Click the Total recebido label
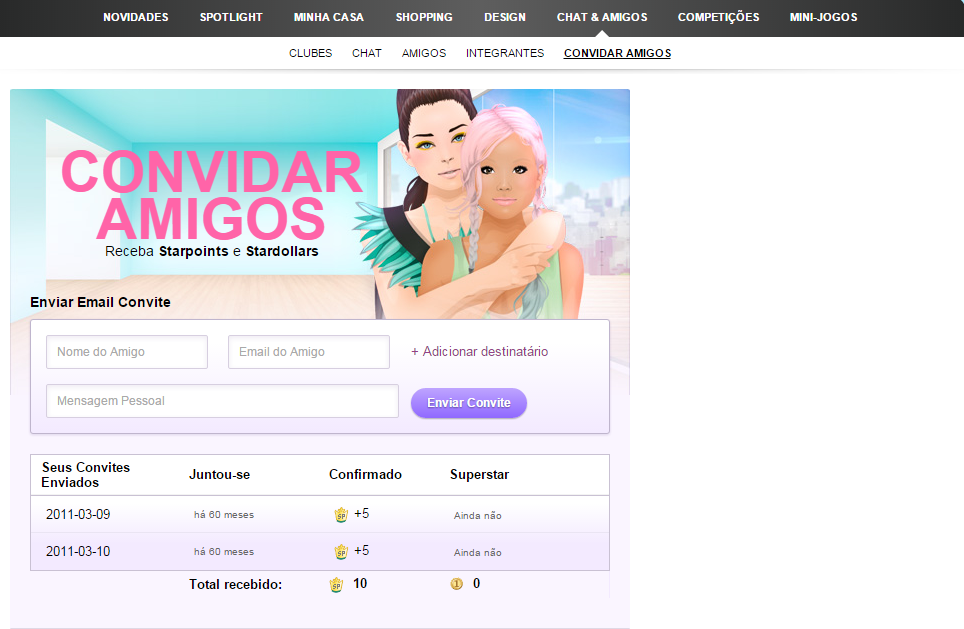Viewport: 964px width, 629px height. coord(235,585)
